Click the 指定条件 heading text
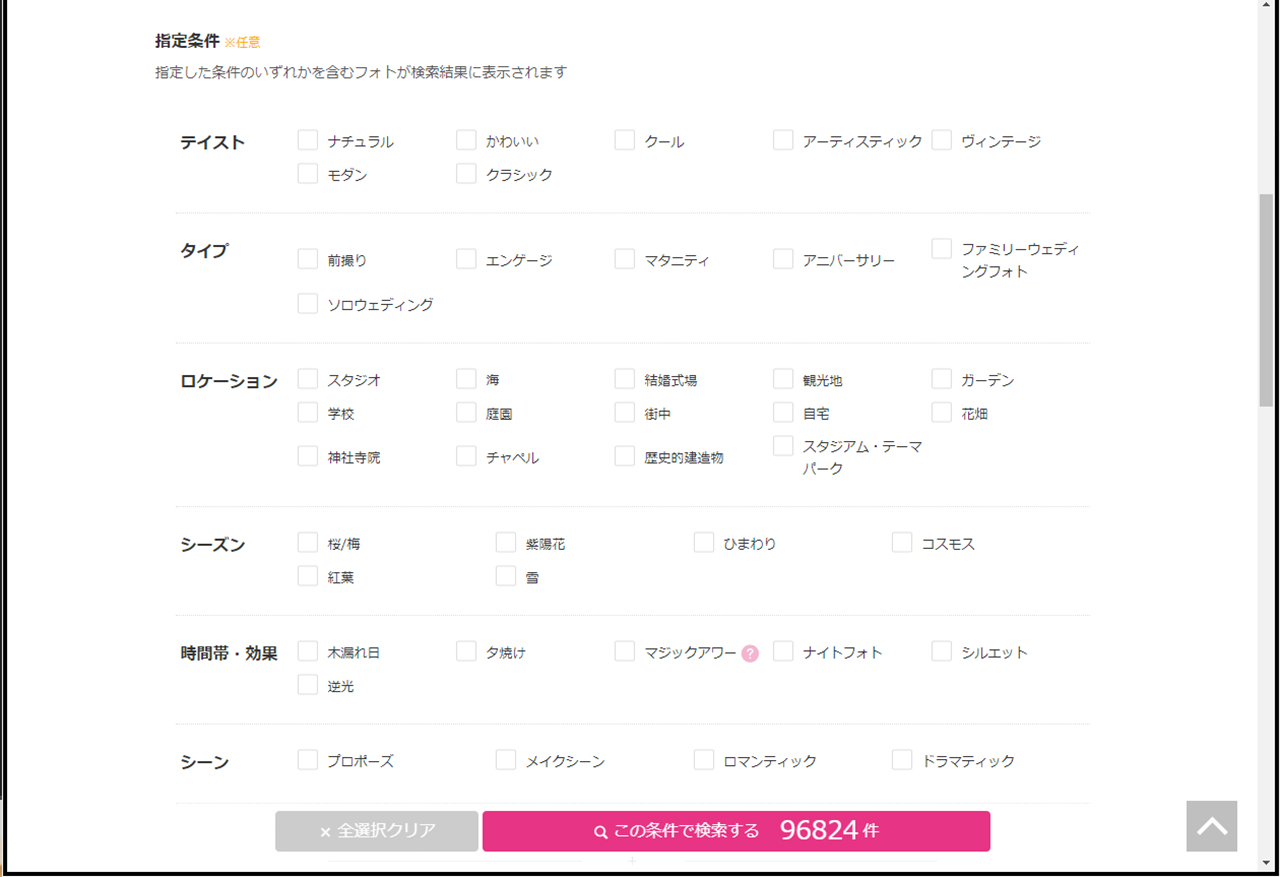The image size is (1280, 877). [x=187, y=41]
